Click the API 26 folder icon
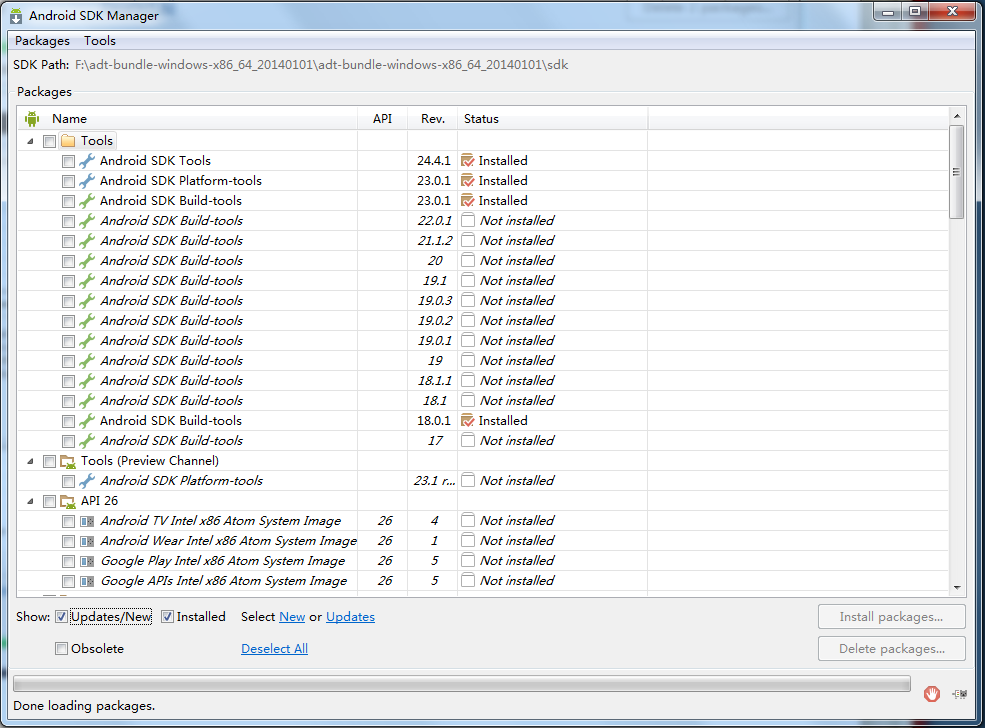This screenshot has width=985, height=728. click(x=68, y=501)
